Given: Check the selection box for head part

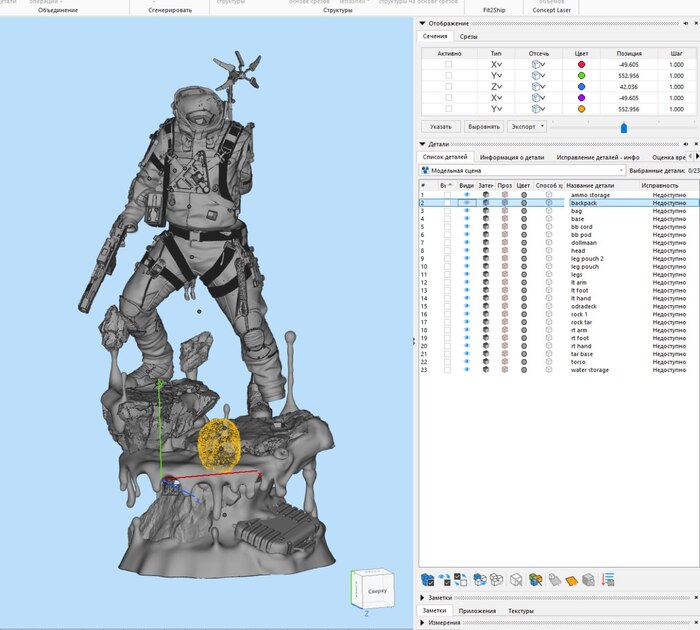Looking at the screenshot, I should pos(447,250).
